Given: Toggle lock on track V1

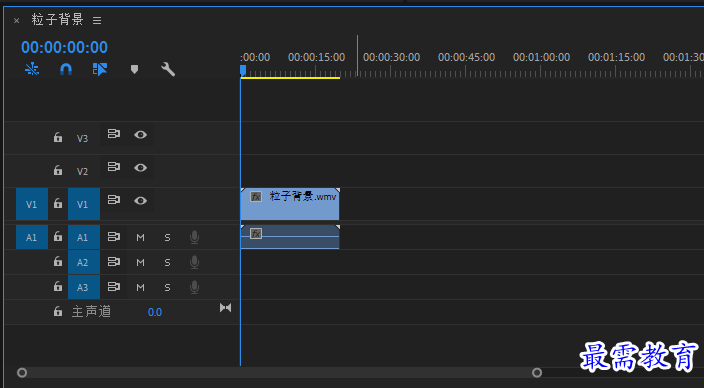Looking at the screenshot, I should click(58, 203).
